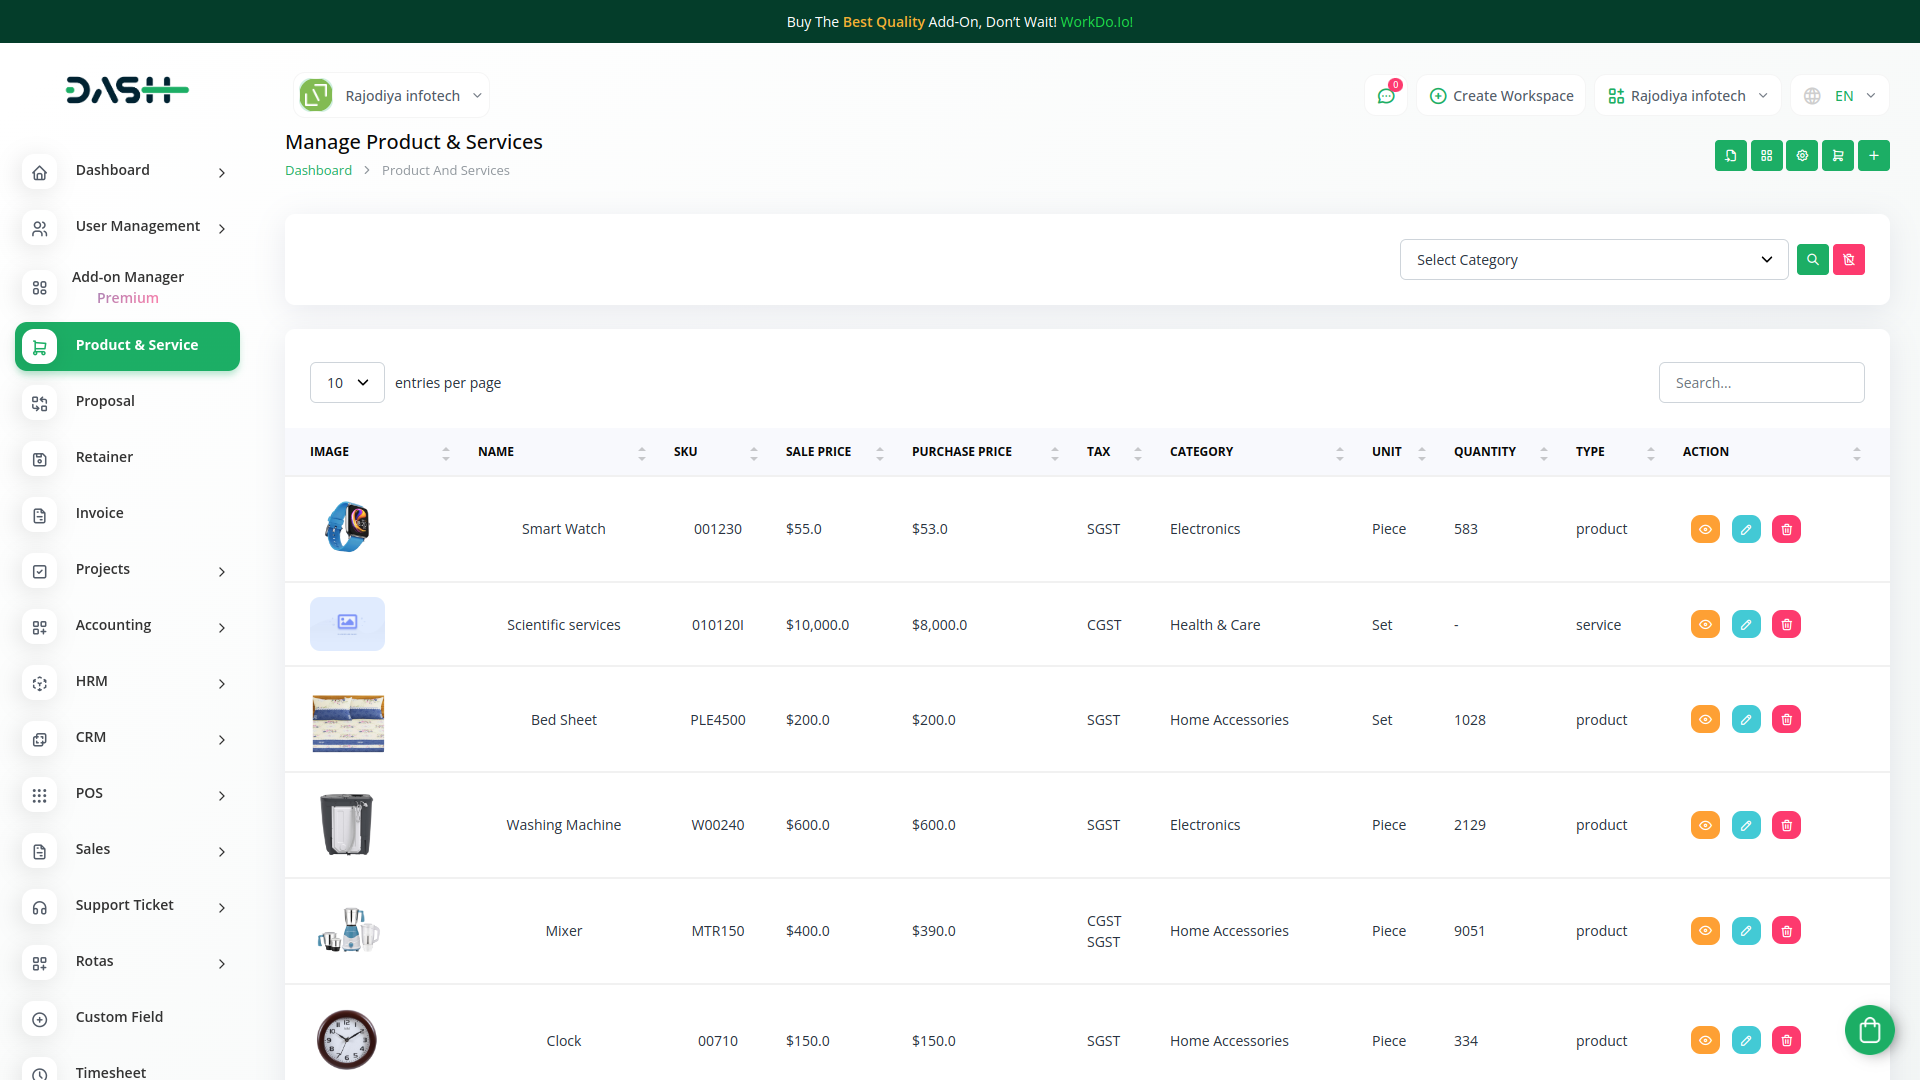Click the green plus create button
The image size is (1920, 1080).
tap(1874, 156)
